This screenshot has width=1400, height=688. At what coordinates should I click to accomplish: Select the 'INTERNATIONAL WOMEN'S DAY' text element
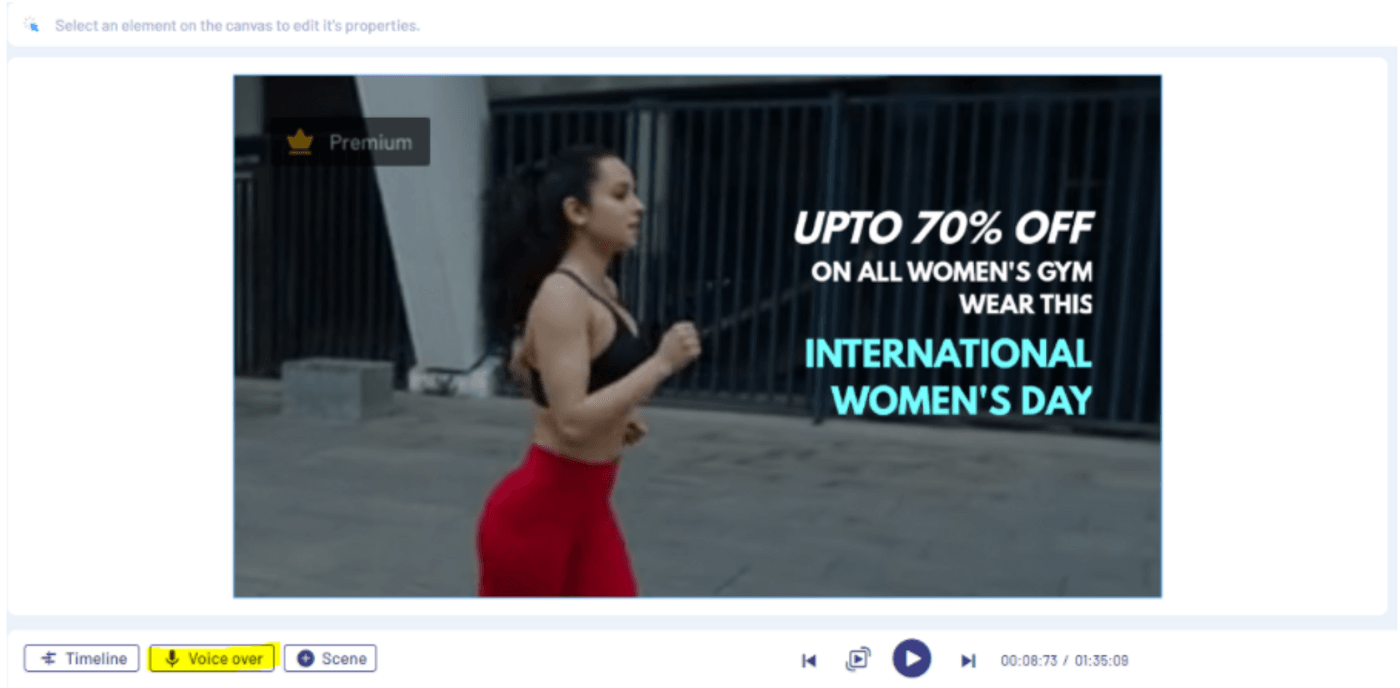[x=945, y=377]
